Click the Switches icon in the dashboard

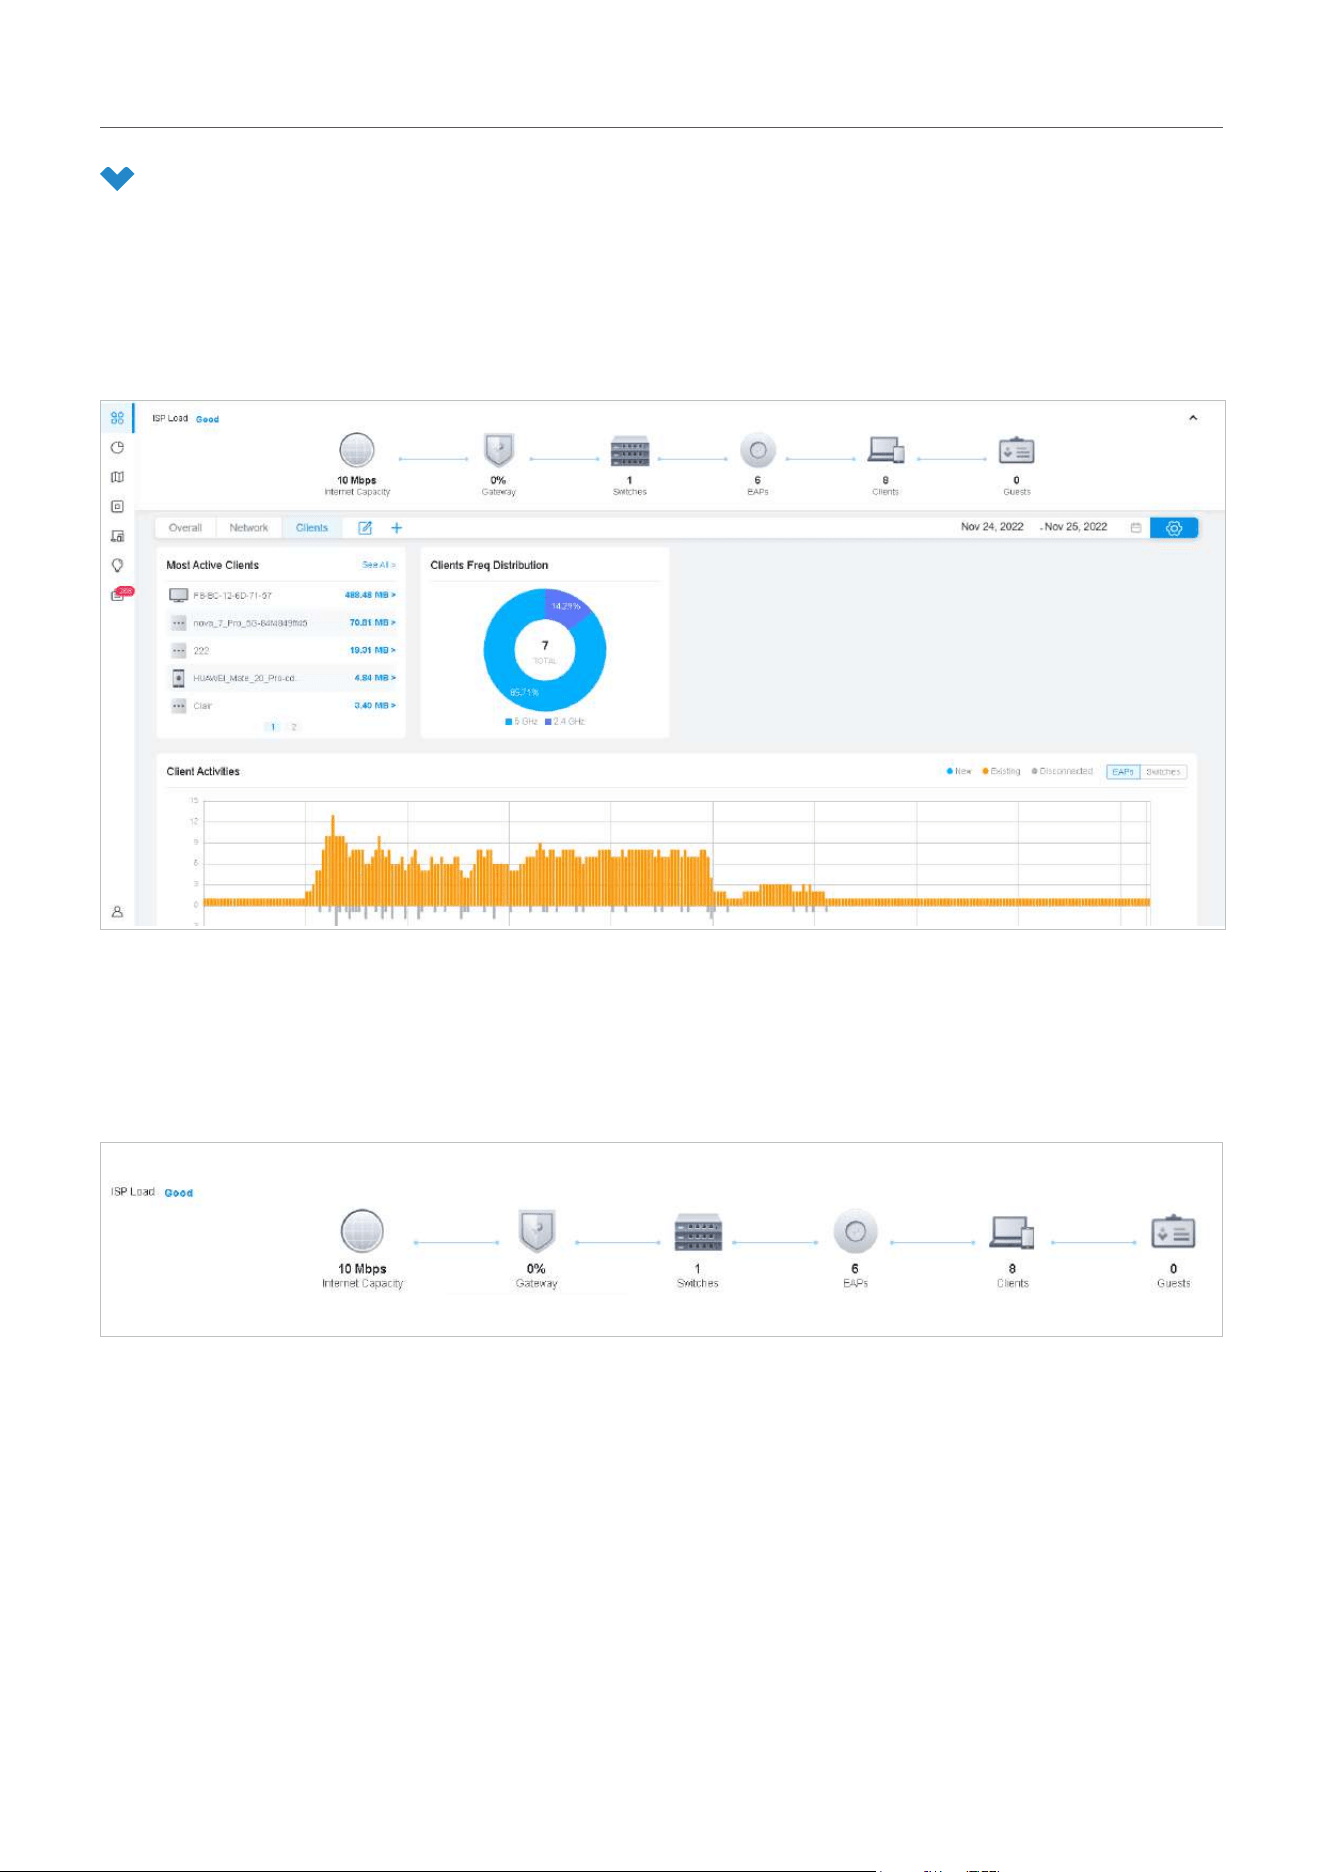[x=630, y=452]
